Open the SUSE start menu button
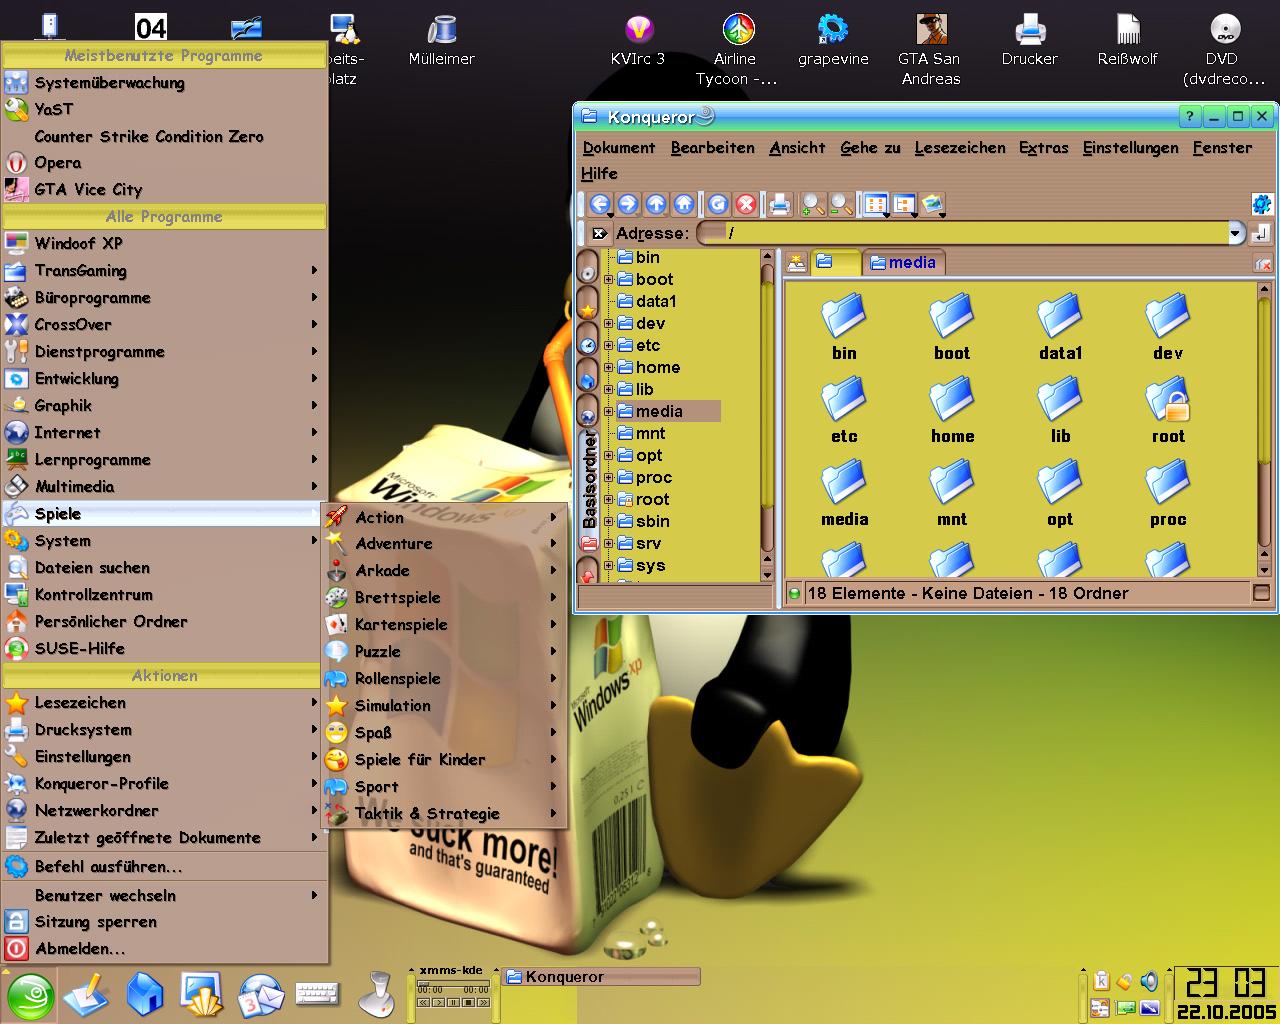The height and width of the screenshot is (1024, 1280). (x=32, y=996)
